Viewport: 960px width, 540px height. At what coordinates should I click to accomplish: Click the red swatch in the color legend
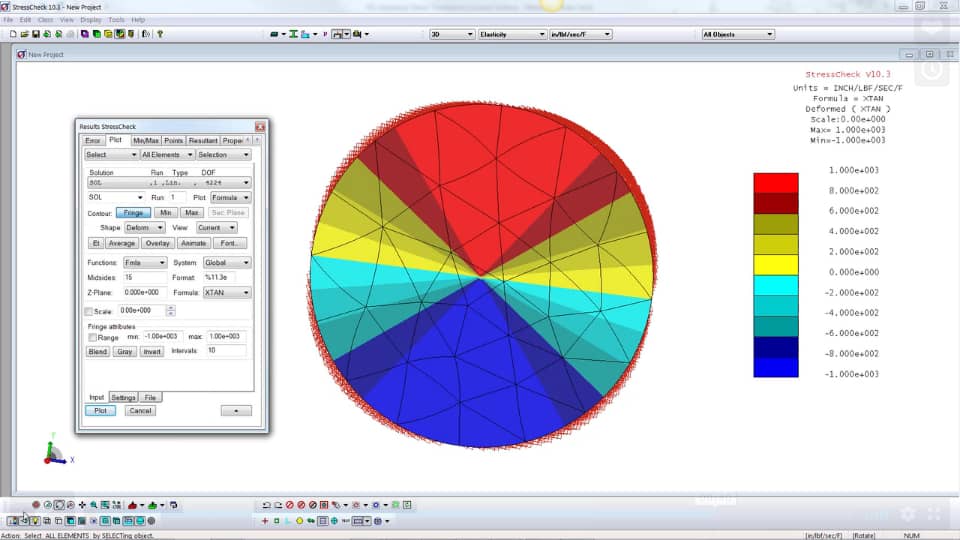click(776, 183)
